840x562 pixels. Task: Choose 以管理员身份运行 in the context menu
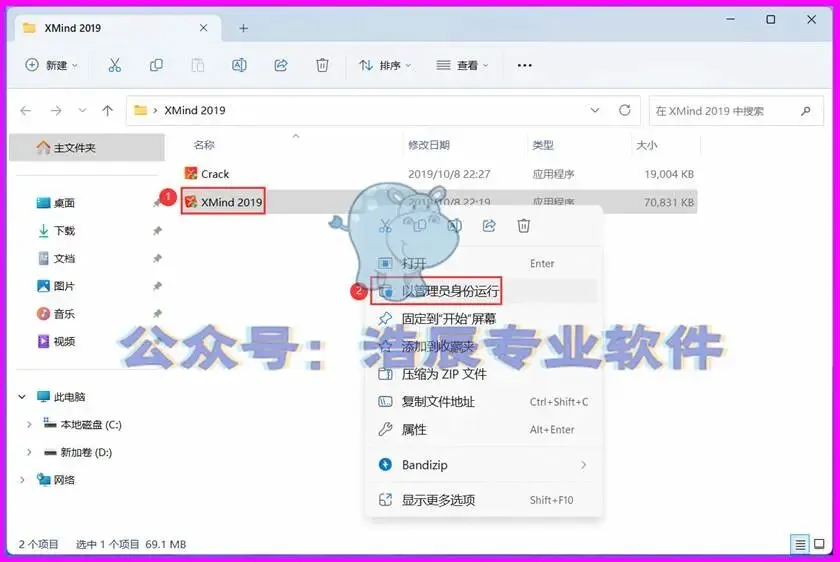click(x=484, y=291)
